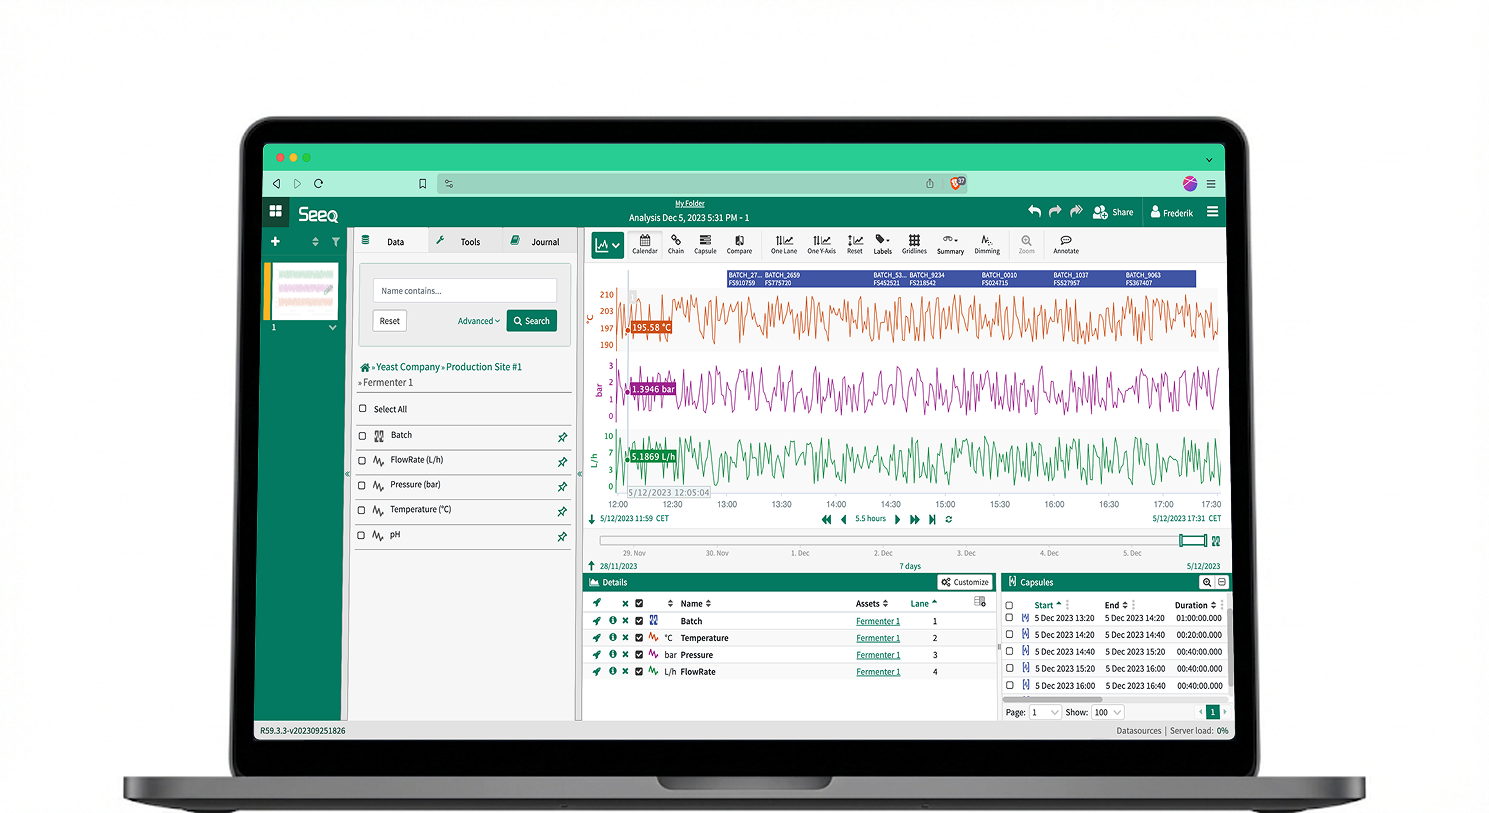Expand the Advanced search options

tap(478, 321)
